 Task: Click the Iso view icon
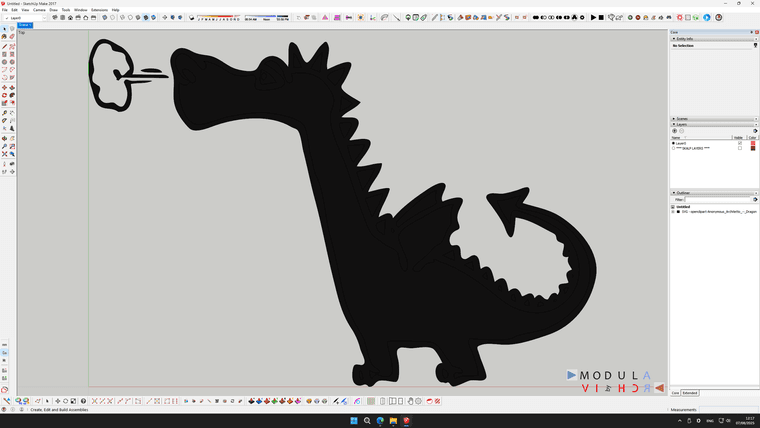tap(54, 17)
